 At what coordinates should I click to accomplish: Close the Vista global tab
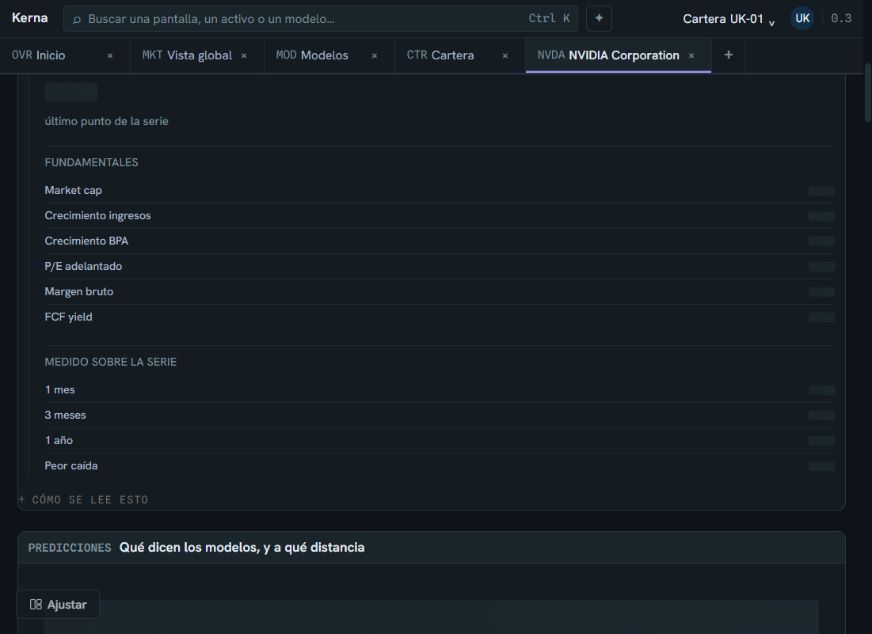click(x=244, y=56)
